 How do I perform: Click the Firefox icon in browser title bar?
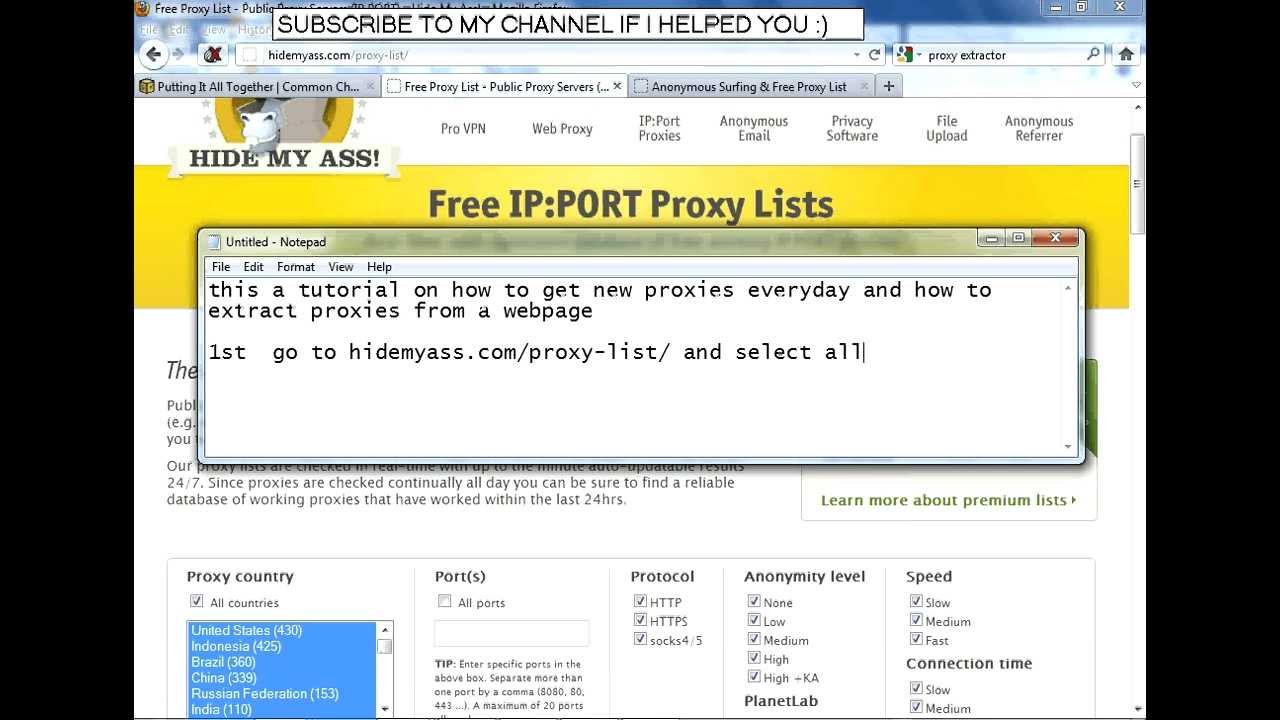click(x=143, y=9)
